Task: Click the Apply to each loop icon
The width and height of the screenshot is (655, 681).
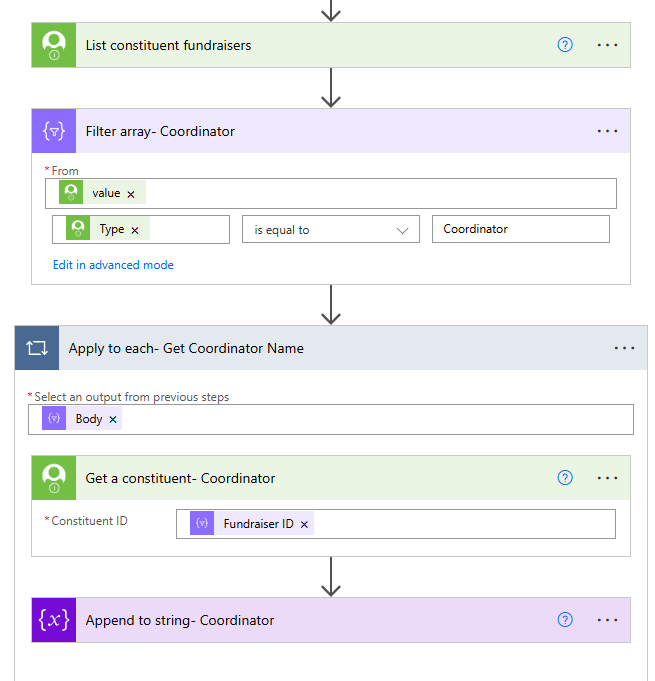Action: (x=37, y=348)
